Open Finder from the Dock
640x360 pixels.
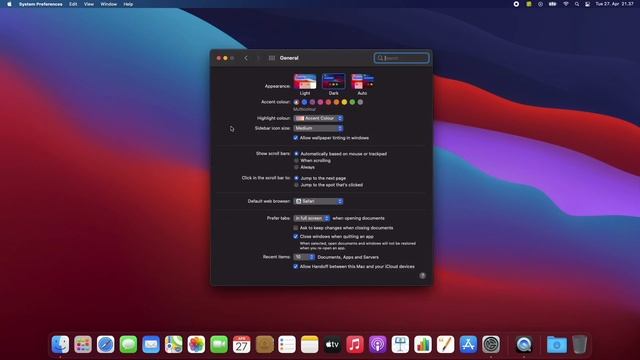tap(60, 344)
